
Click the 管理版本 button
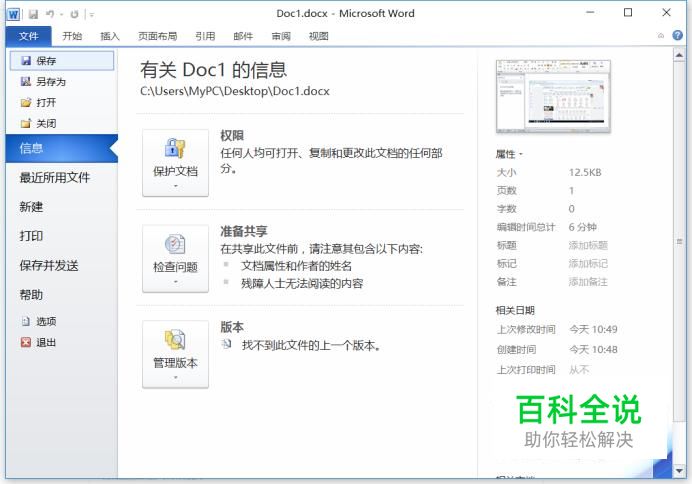coord(175,354)
